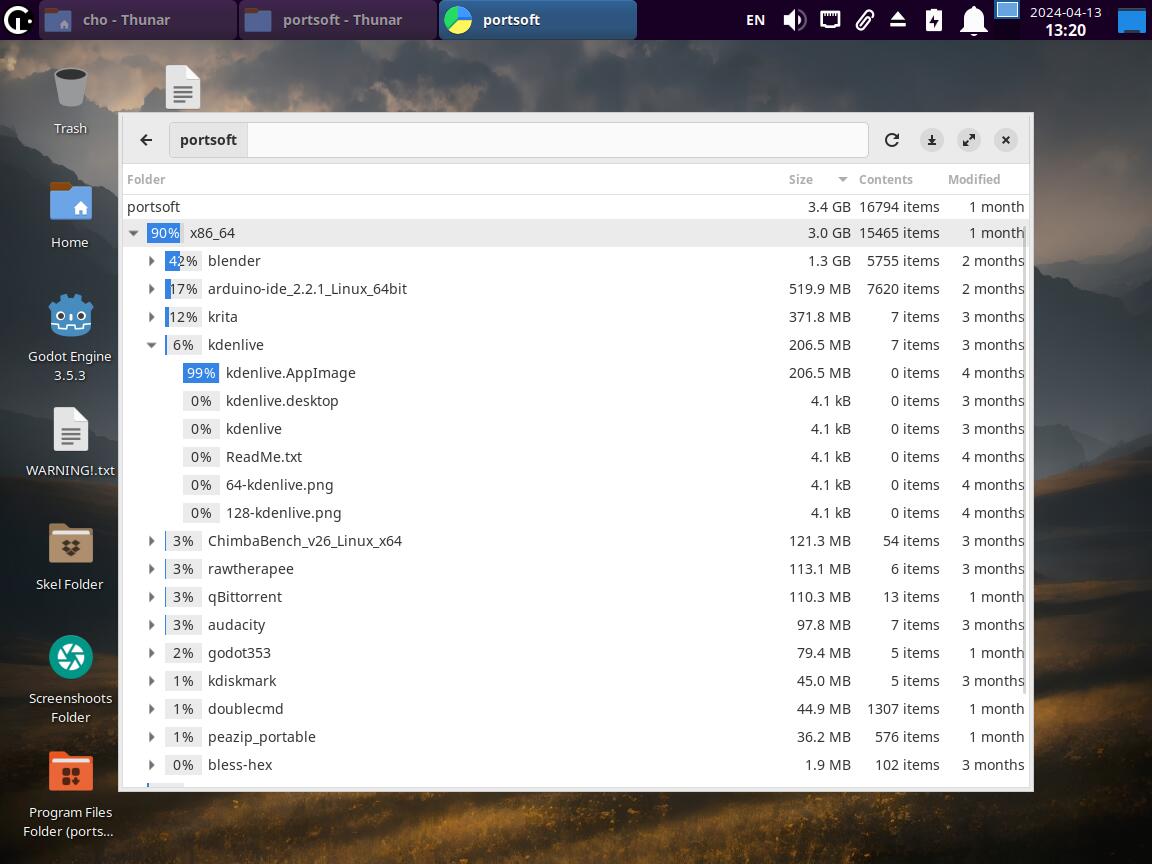The image size is (1152, 864).
Task: Rescan the folder with the refresh icon
Action: click(892, 140)
